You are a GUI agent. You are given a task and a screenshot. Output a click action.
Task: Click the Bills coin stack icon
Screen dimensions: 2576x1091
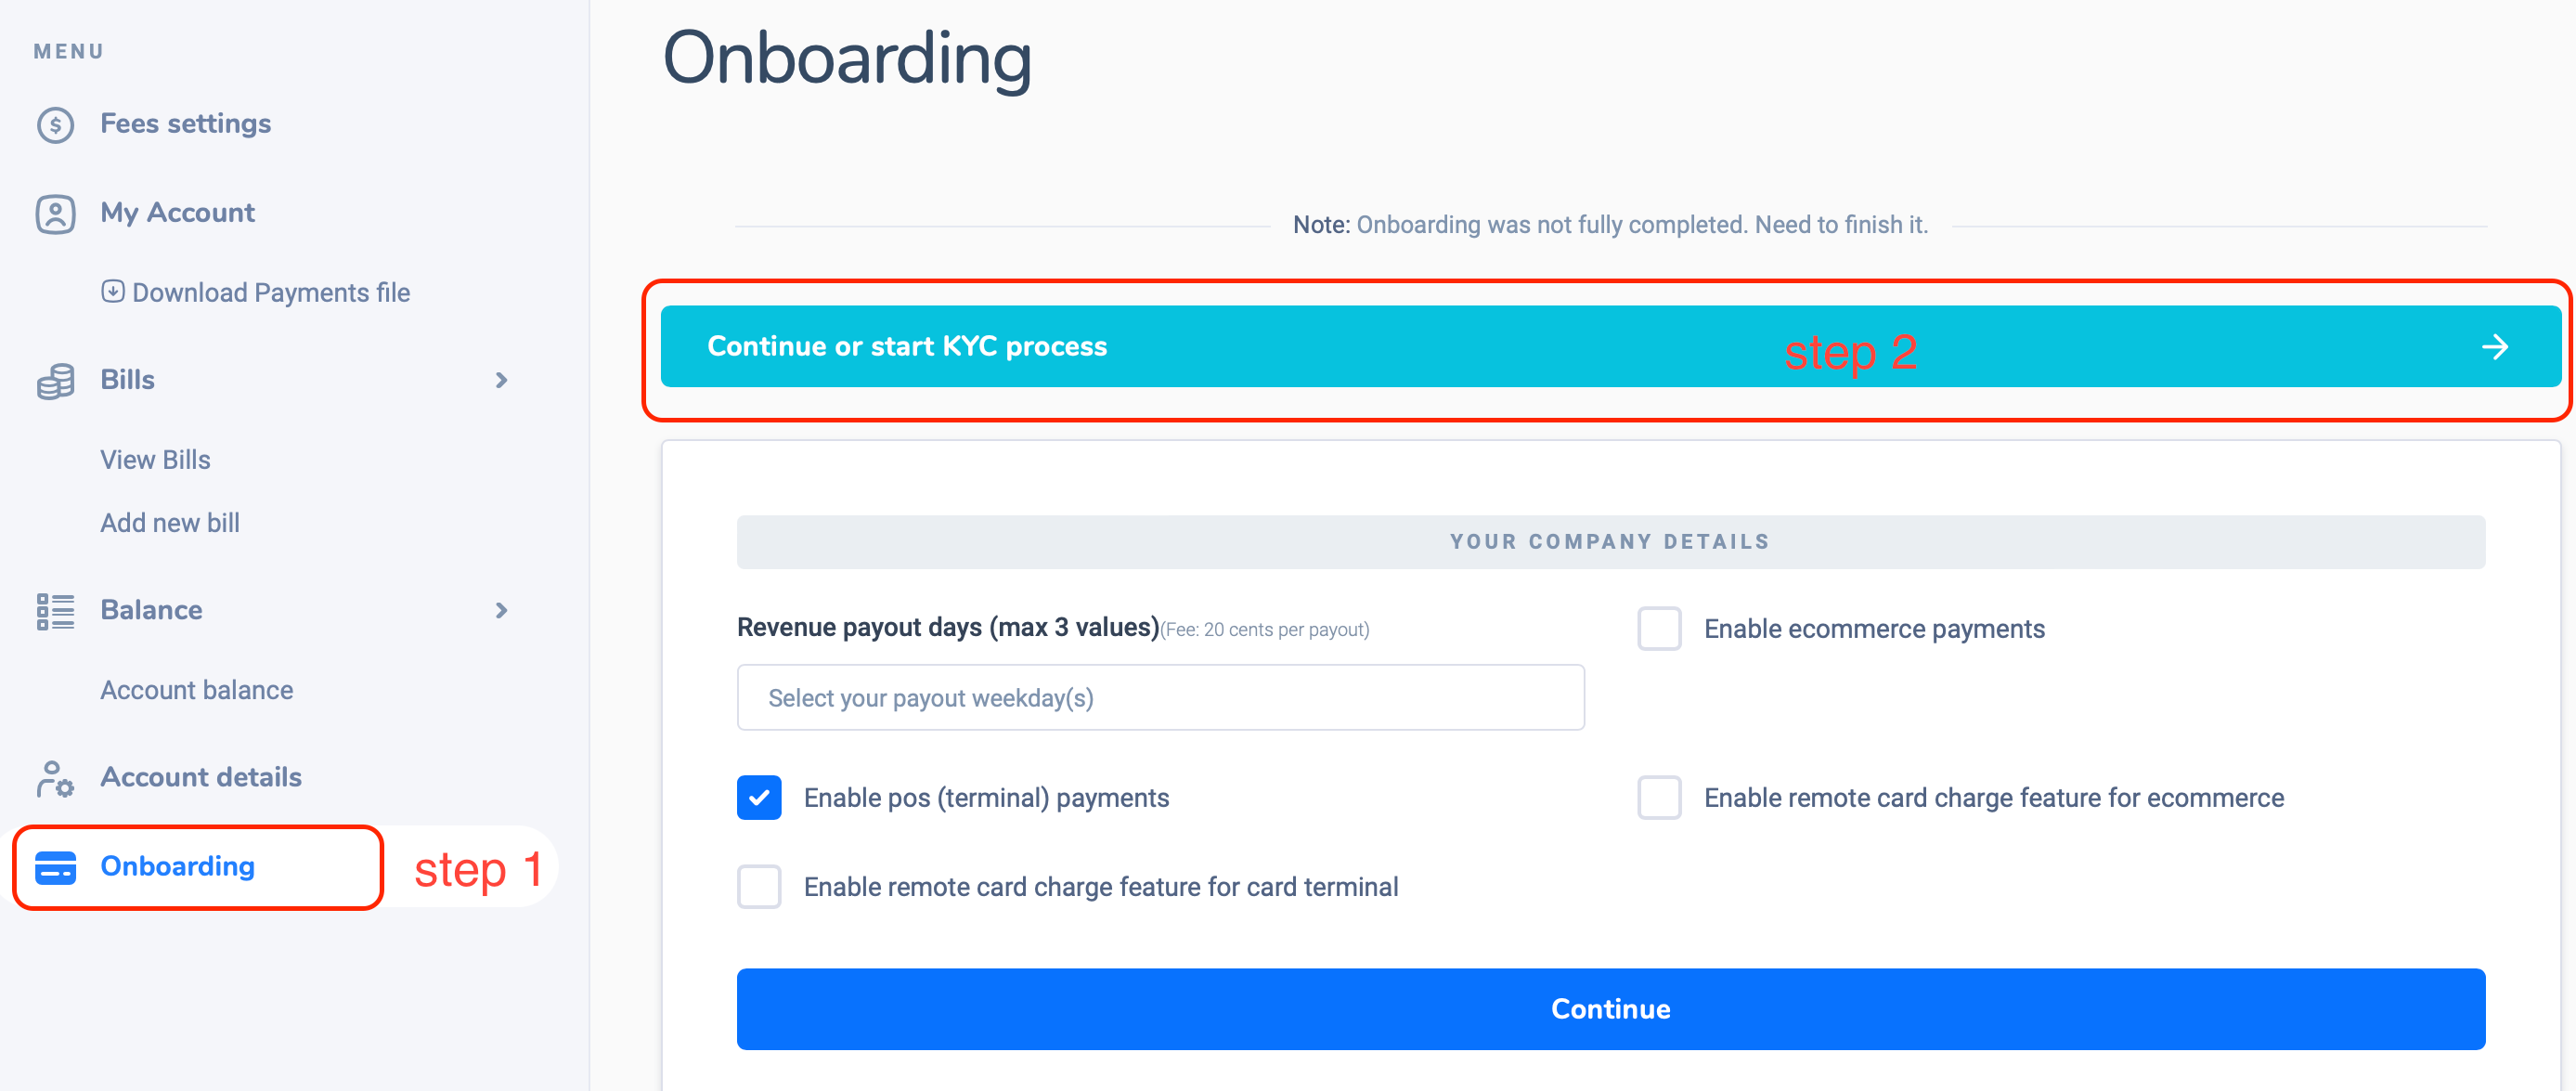pos(55,381)
